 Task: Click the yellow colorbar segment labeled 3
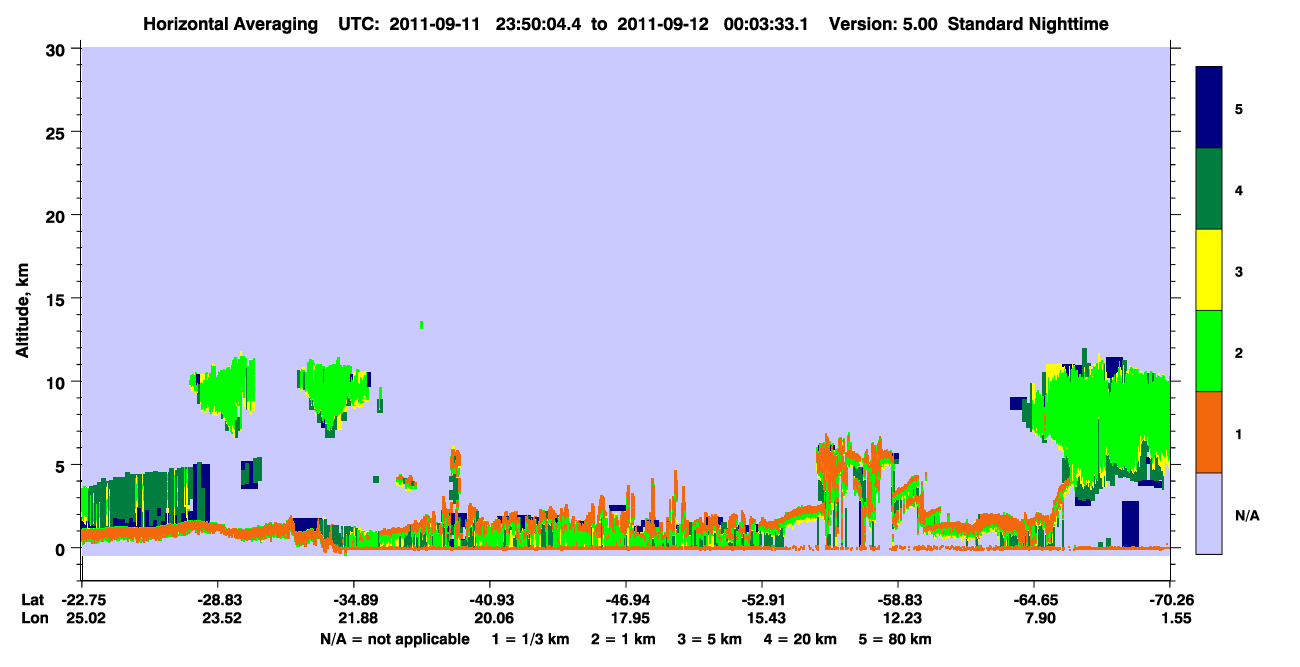coord(1209,270)
